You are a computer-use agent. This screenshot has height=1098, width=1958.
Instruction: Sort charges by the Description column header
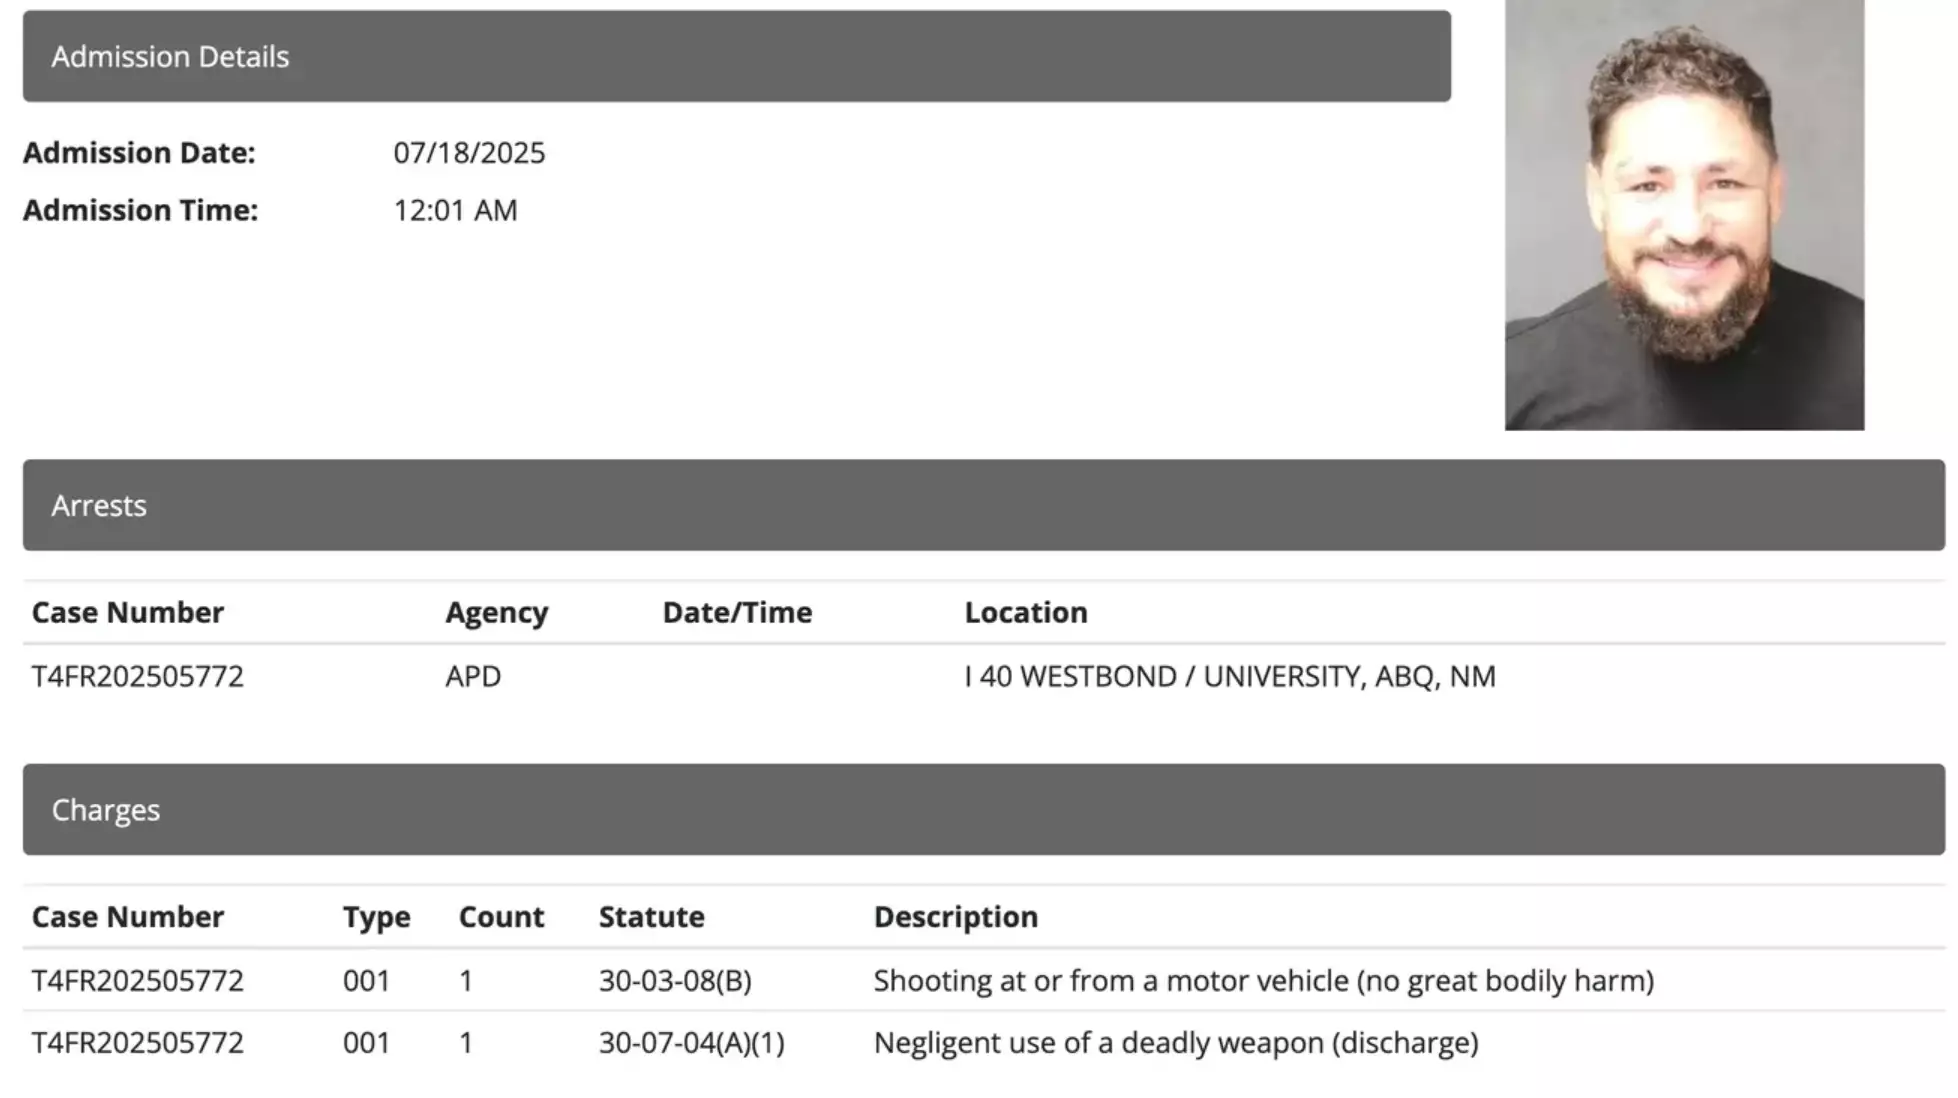click(955, 917)
